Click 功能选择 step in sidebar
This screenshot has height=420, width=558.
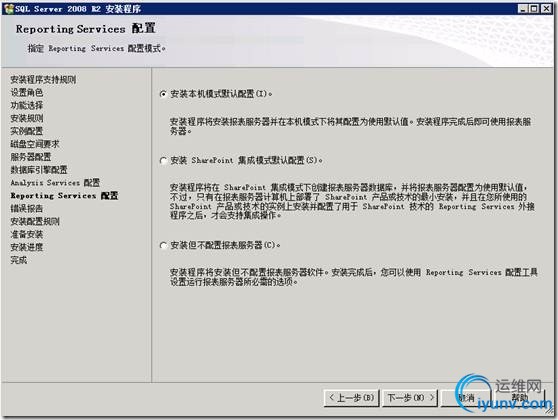[27, 105]
